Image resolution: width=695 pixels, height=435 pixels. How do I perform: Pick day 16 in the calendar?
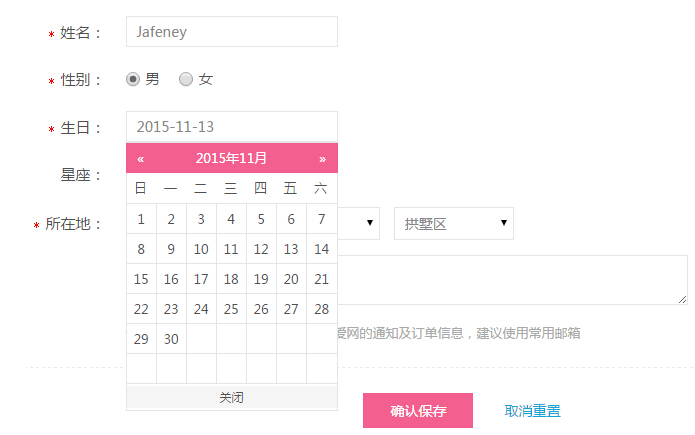point(171,279)
